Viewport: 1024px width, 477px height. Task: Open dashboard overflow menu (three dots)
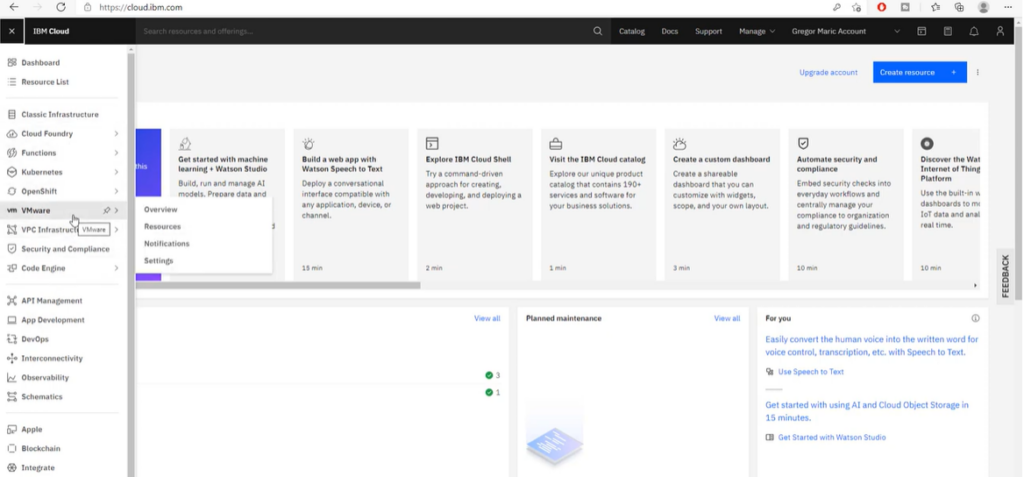(x=978, y=73)
